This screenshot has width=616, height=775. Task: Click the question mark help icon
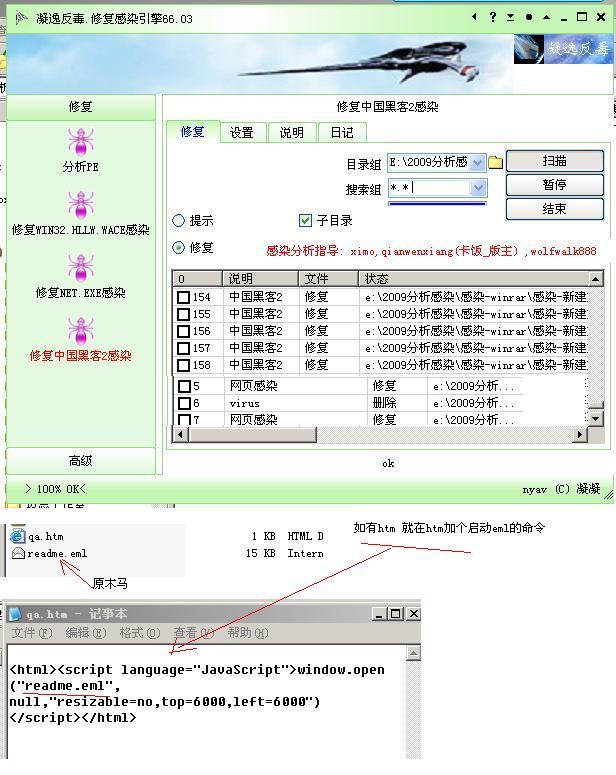[492, 17]
